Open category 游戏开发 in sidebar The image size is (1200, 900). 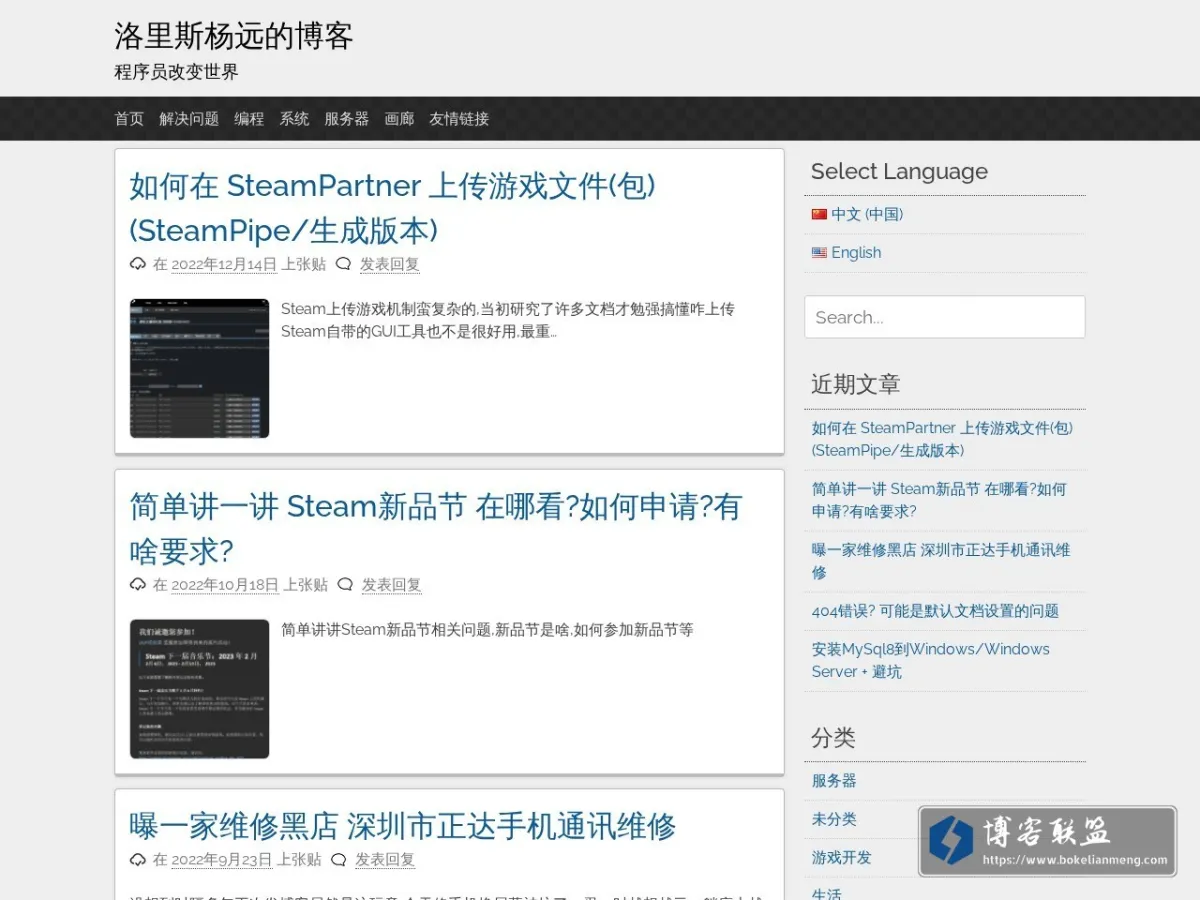click(x=842, y=857)
